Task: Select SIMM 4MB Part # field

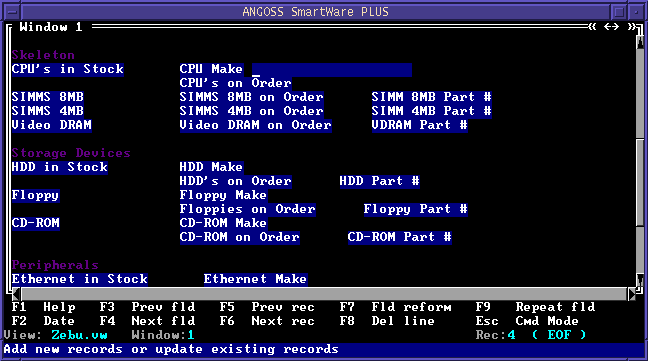Action: point(431,111)
